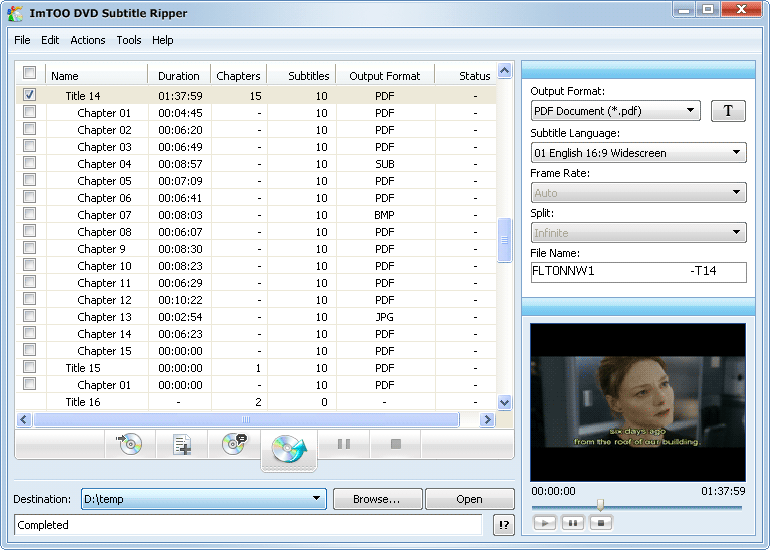This screenshot has width=770, height=550.
Task: Sort list by the Name column header
Action: point(97,76)
